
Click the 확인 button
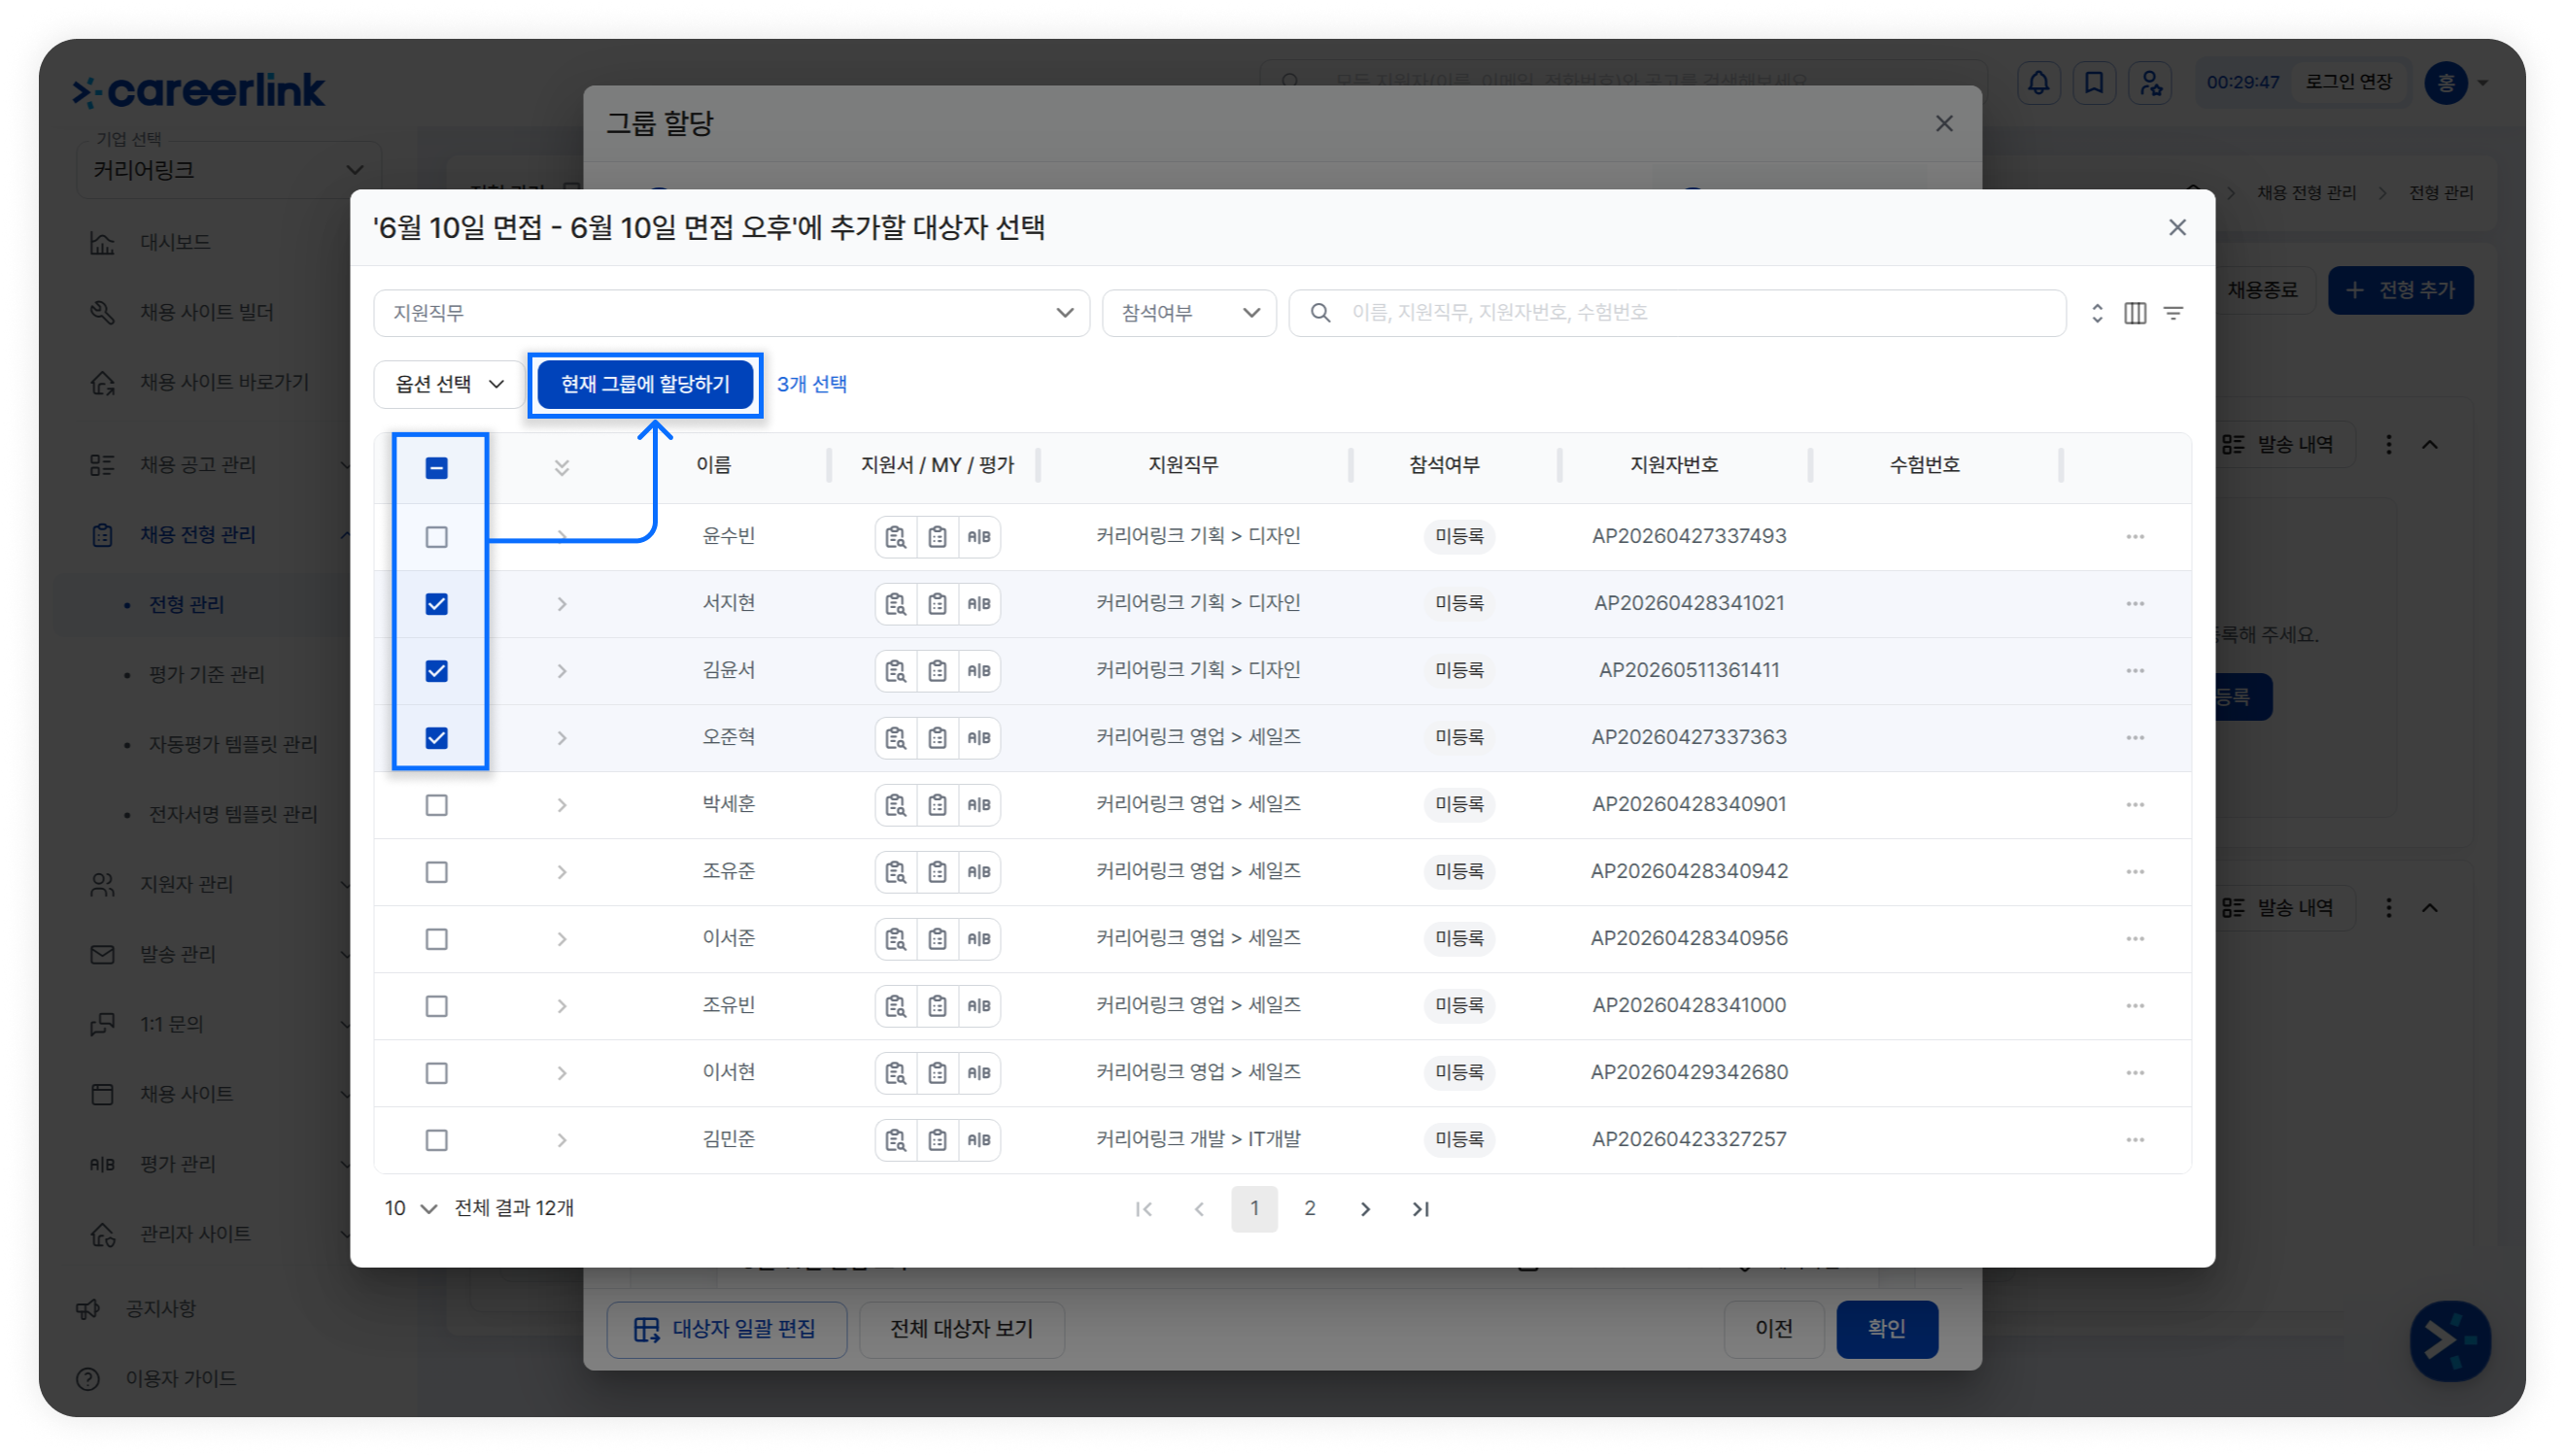click(1887, 1329)
